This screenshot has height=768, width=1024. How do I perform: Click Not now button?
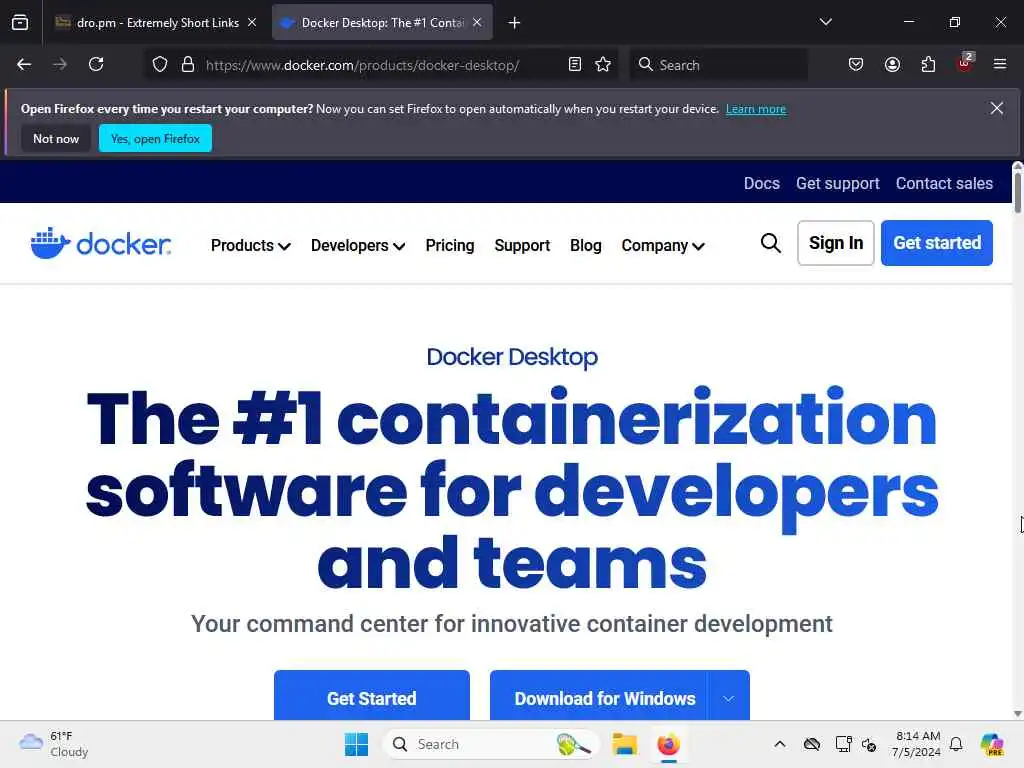[x=56, y=138]
